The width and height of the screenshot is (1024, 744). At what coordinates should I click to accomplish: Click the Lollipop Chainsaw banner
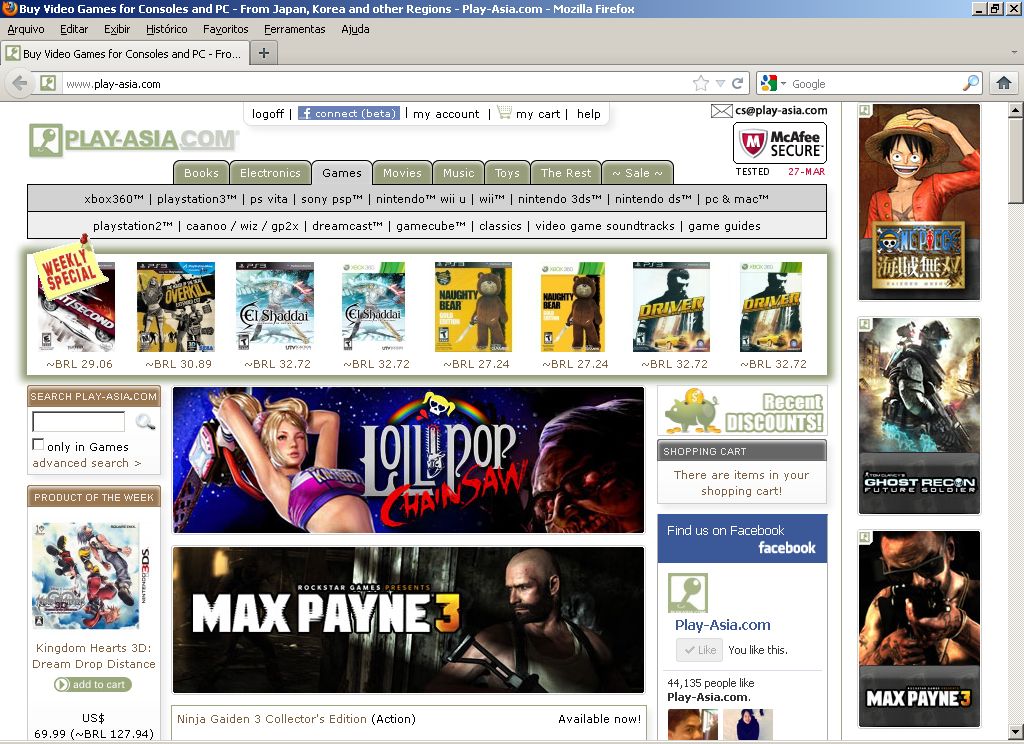click(408, 460)
